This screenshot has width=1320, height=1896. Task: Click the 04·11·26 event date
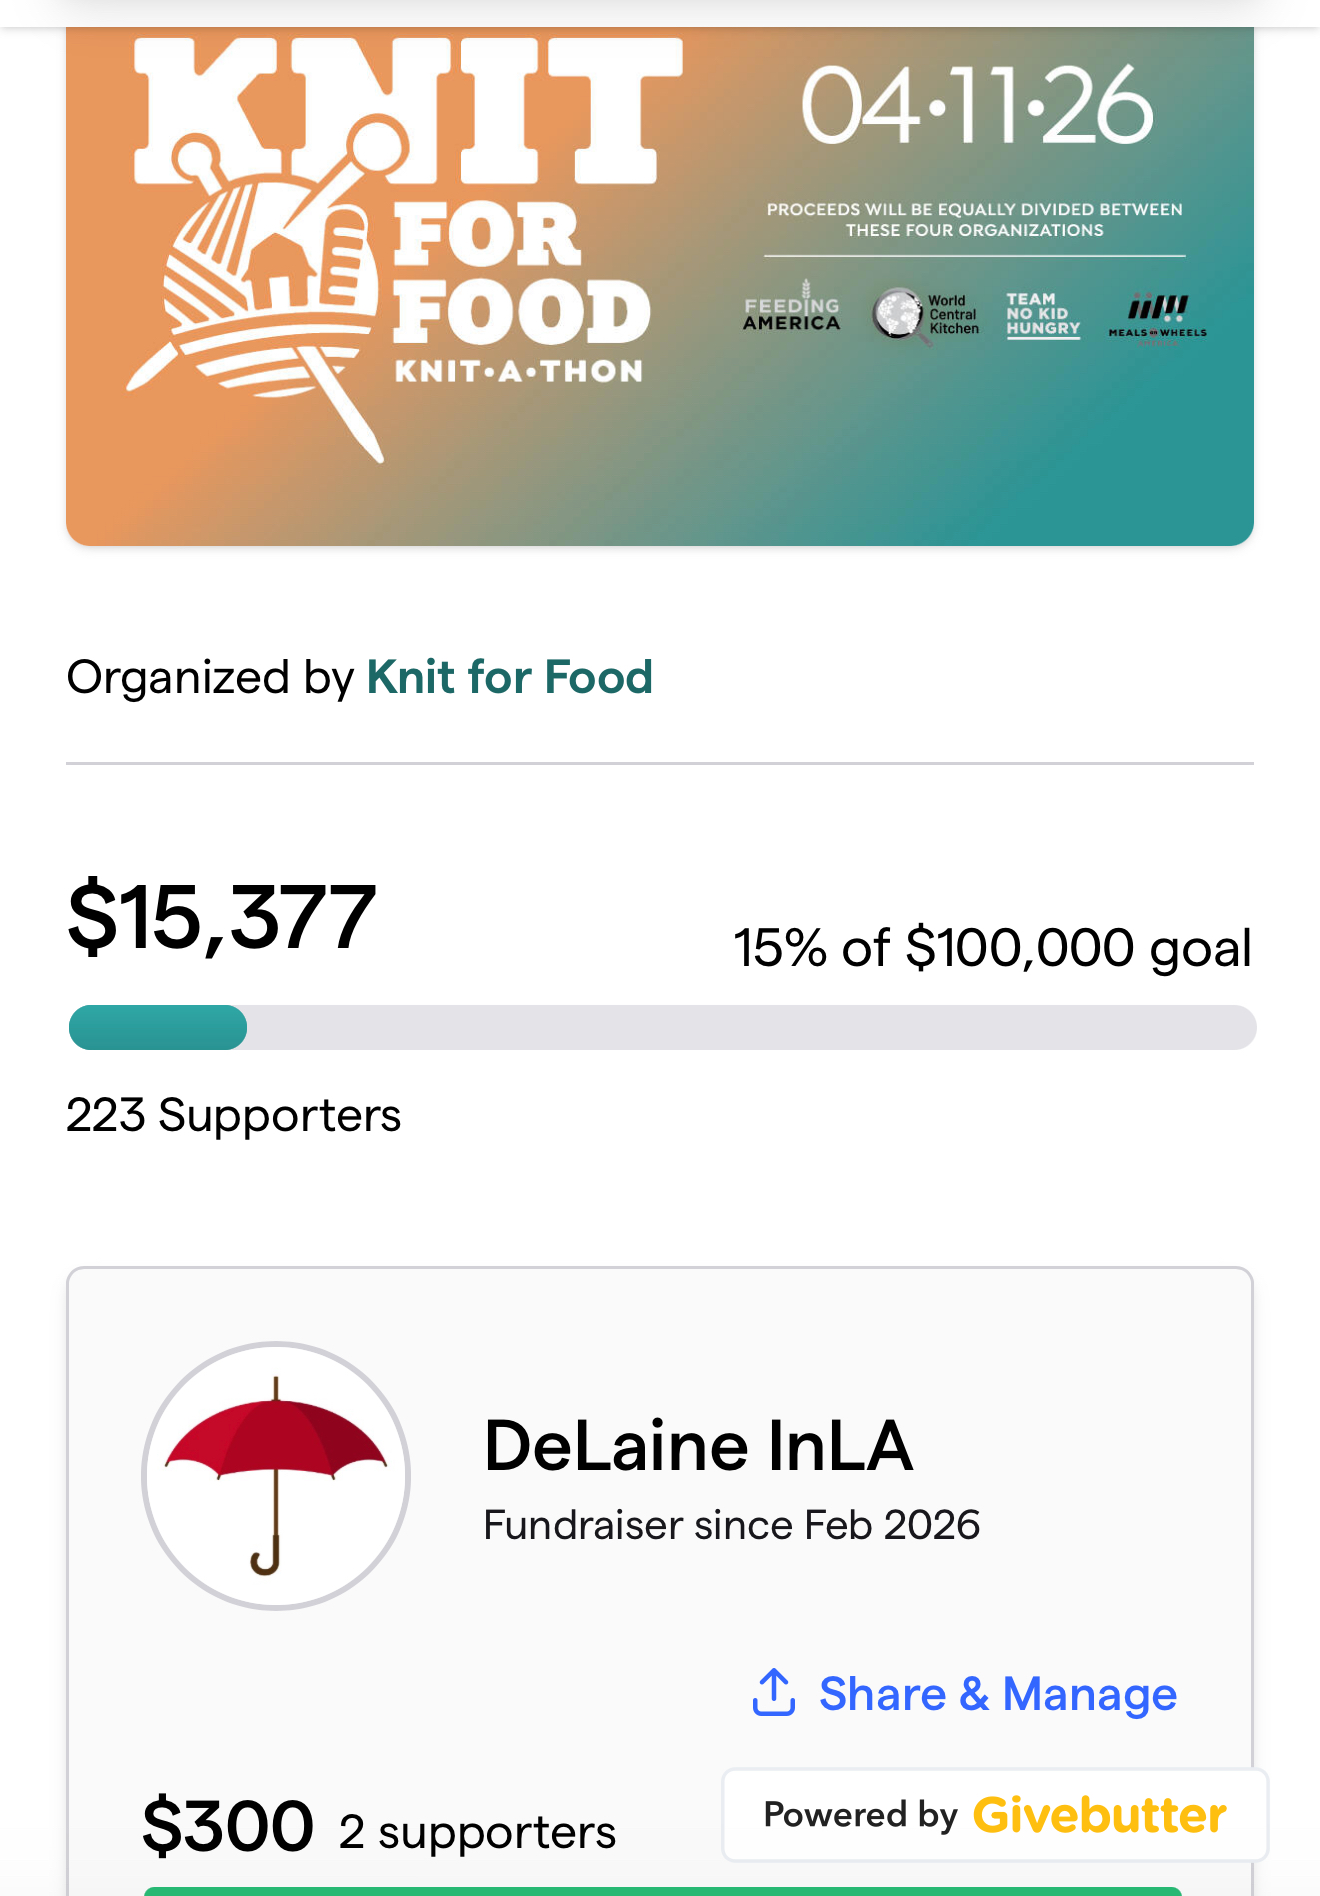(x=976, y=106)
